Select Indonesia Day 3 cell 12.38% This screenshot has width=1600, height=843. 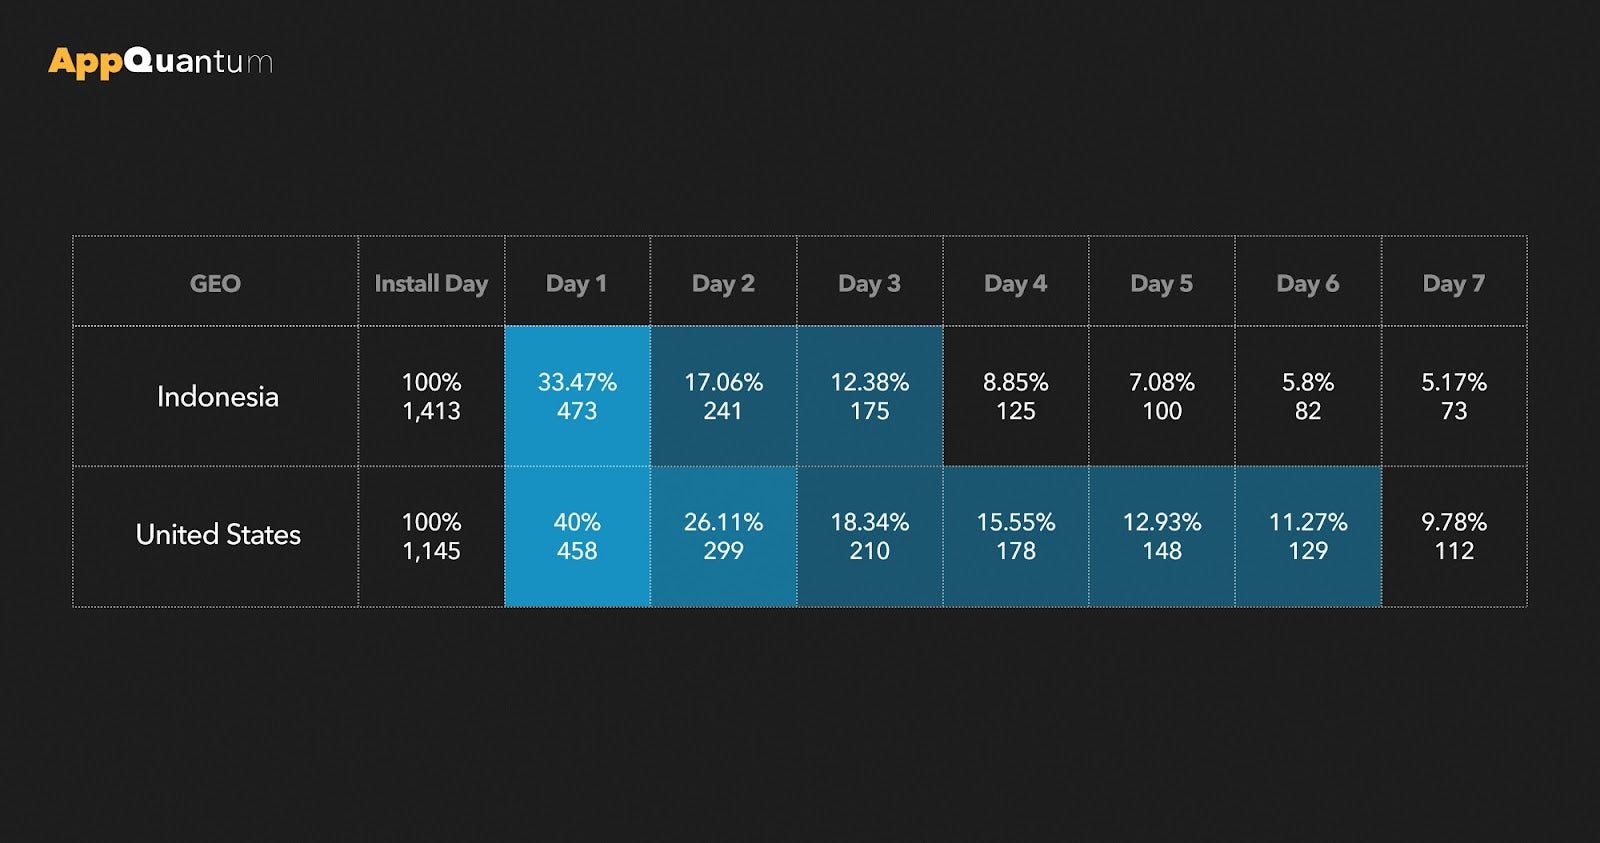click(869, 396)
